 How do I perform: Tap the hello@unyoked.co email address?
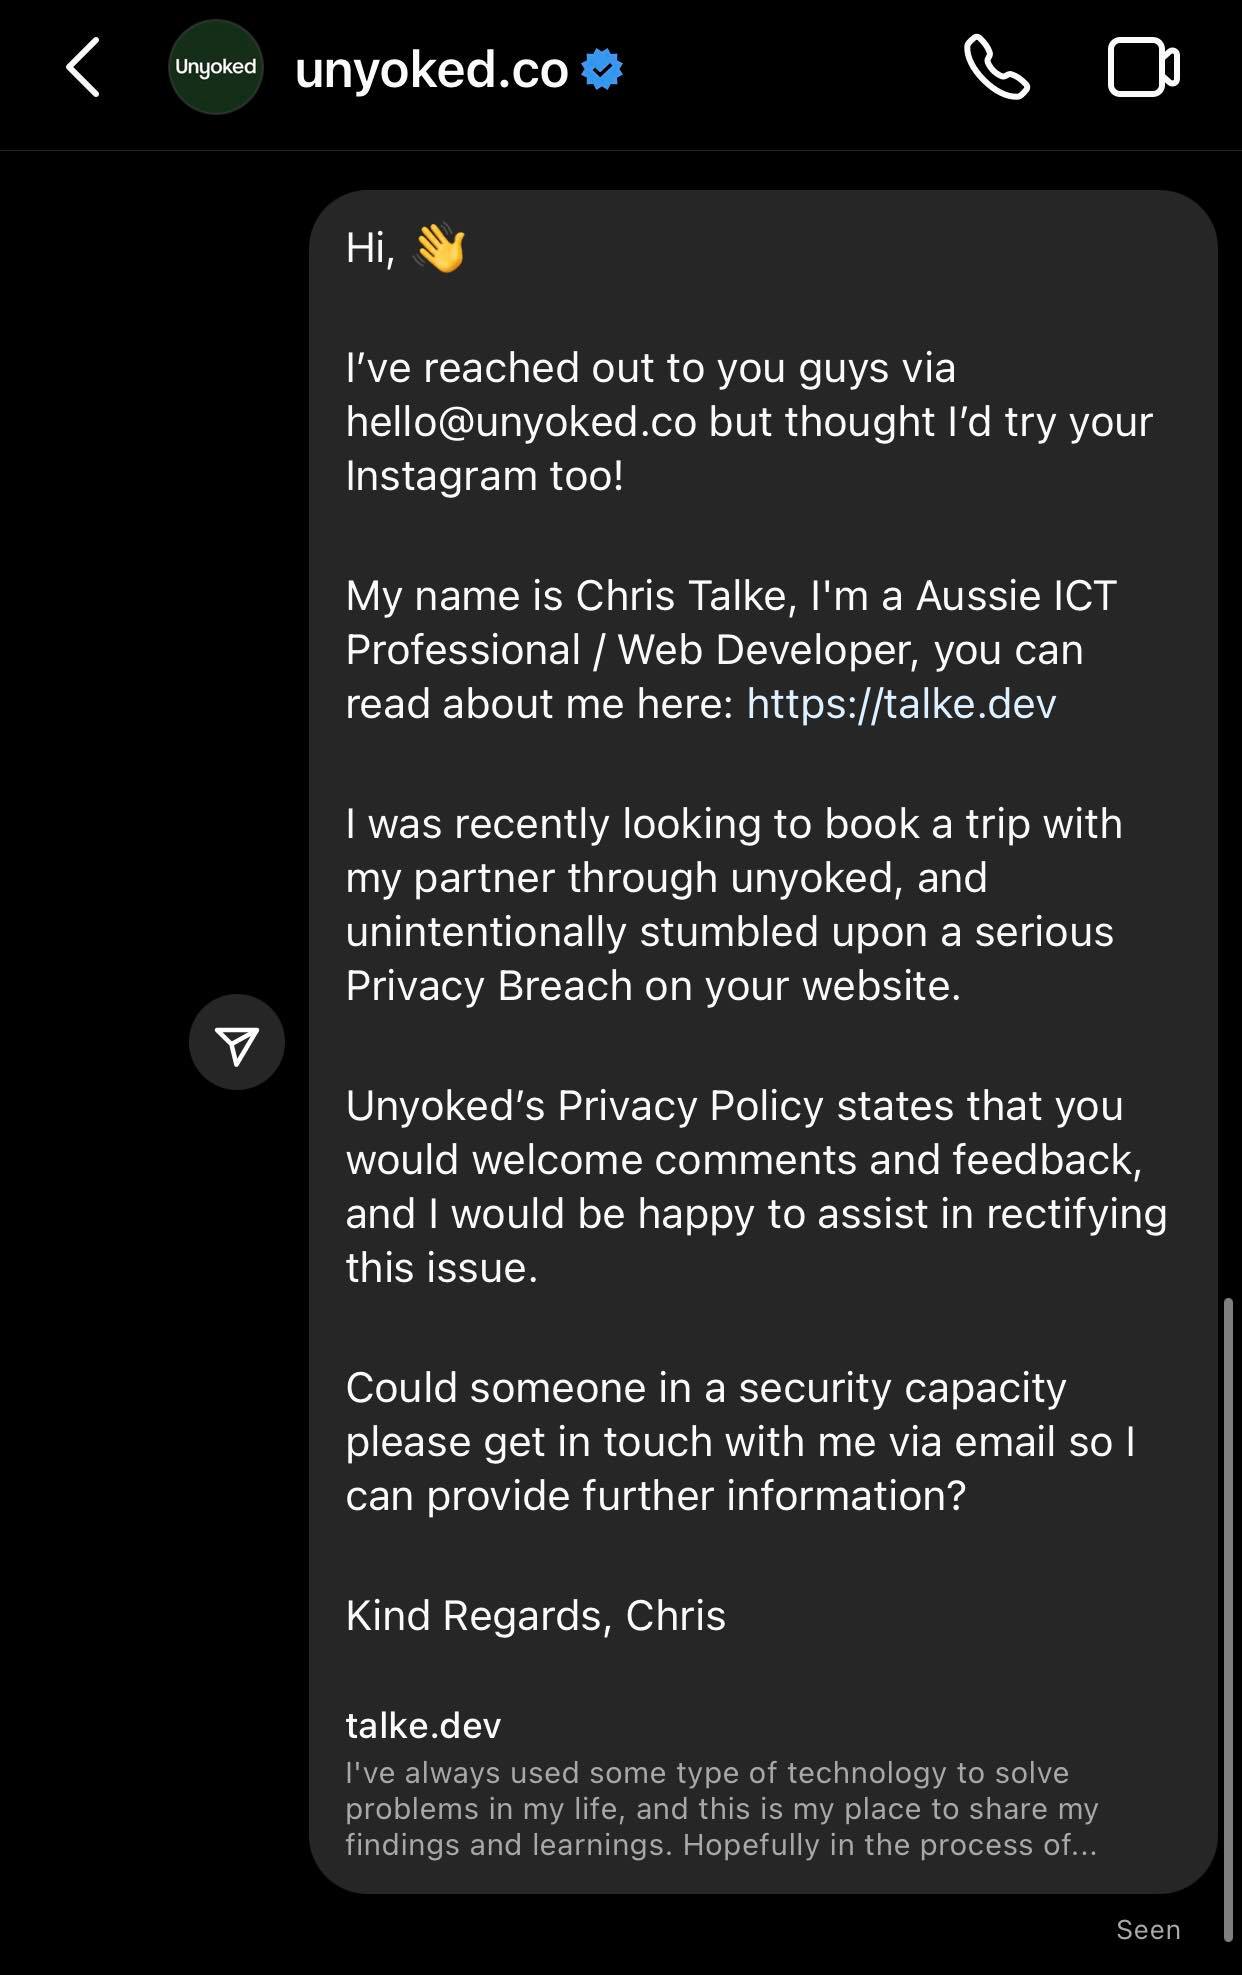click(521, 422)
